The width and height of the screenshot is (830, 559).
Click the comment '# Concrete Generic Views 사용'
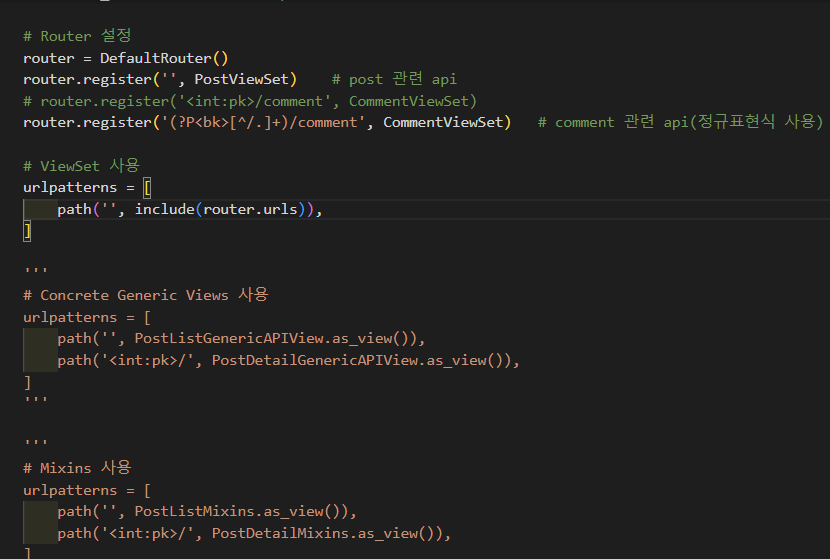(x=146, y=295)
